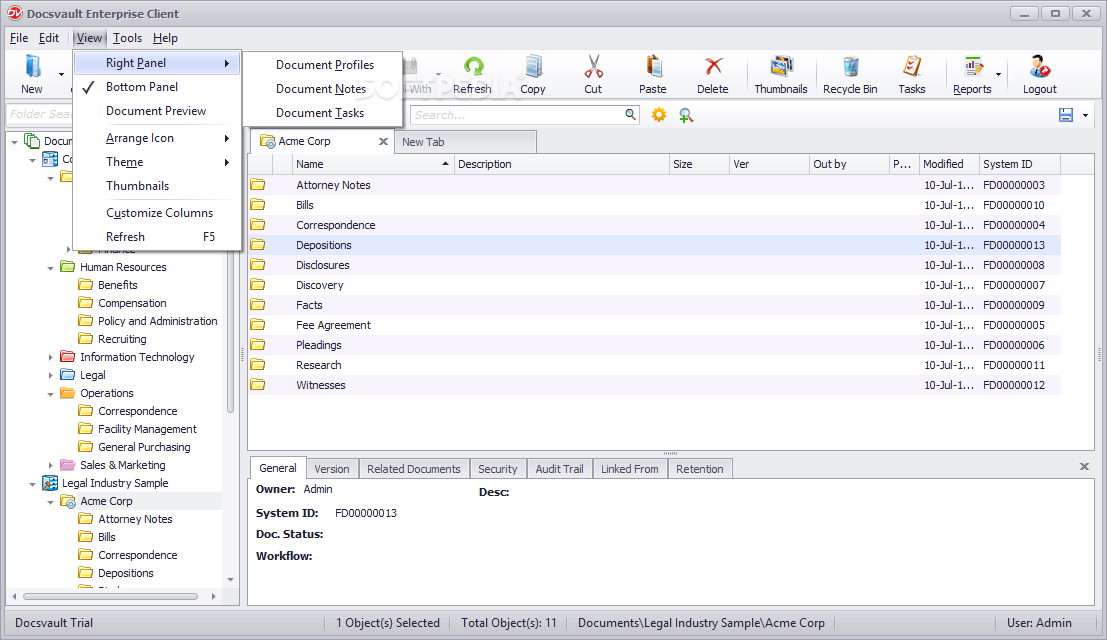Click the Delete red X icon

pyautogui.click(x=713, y=66)
